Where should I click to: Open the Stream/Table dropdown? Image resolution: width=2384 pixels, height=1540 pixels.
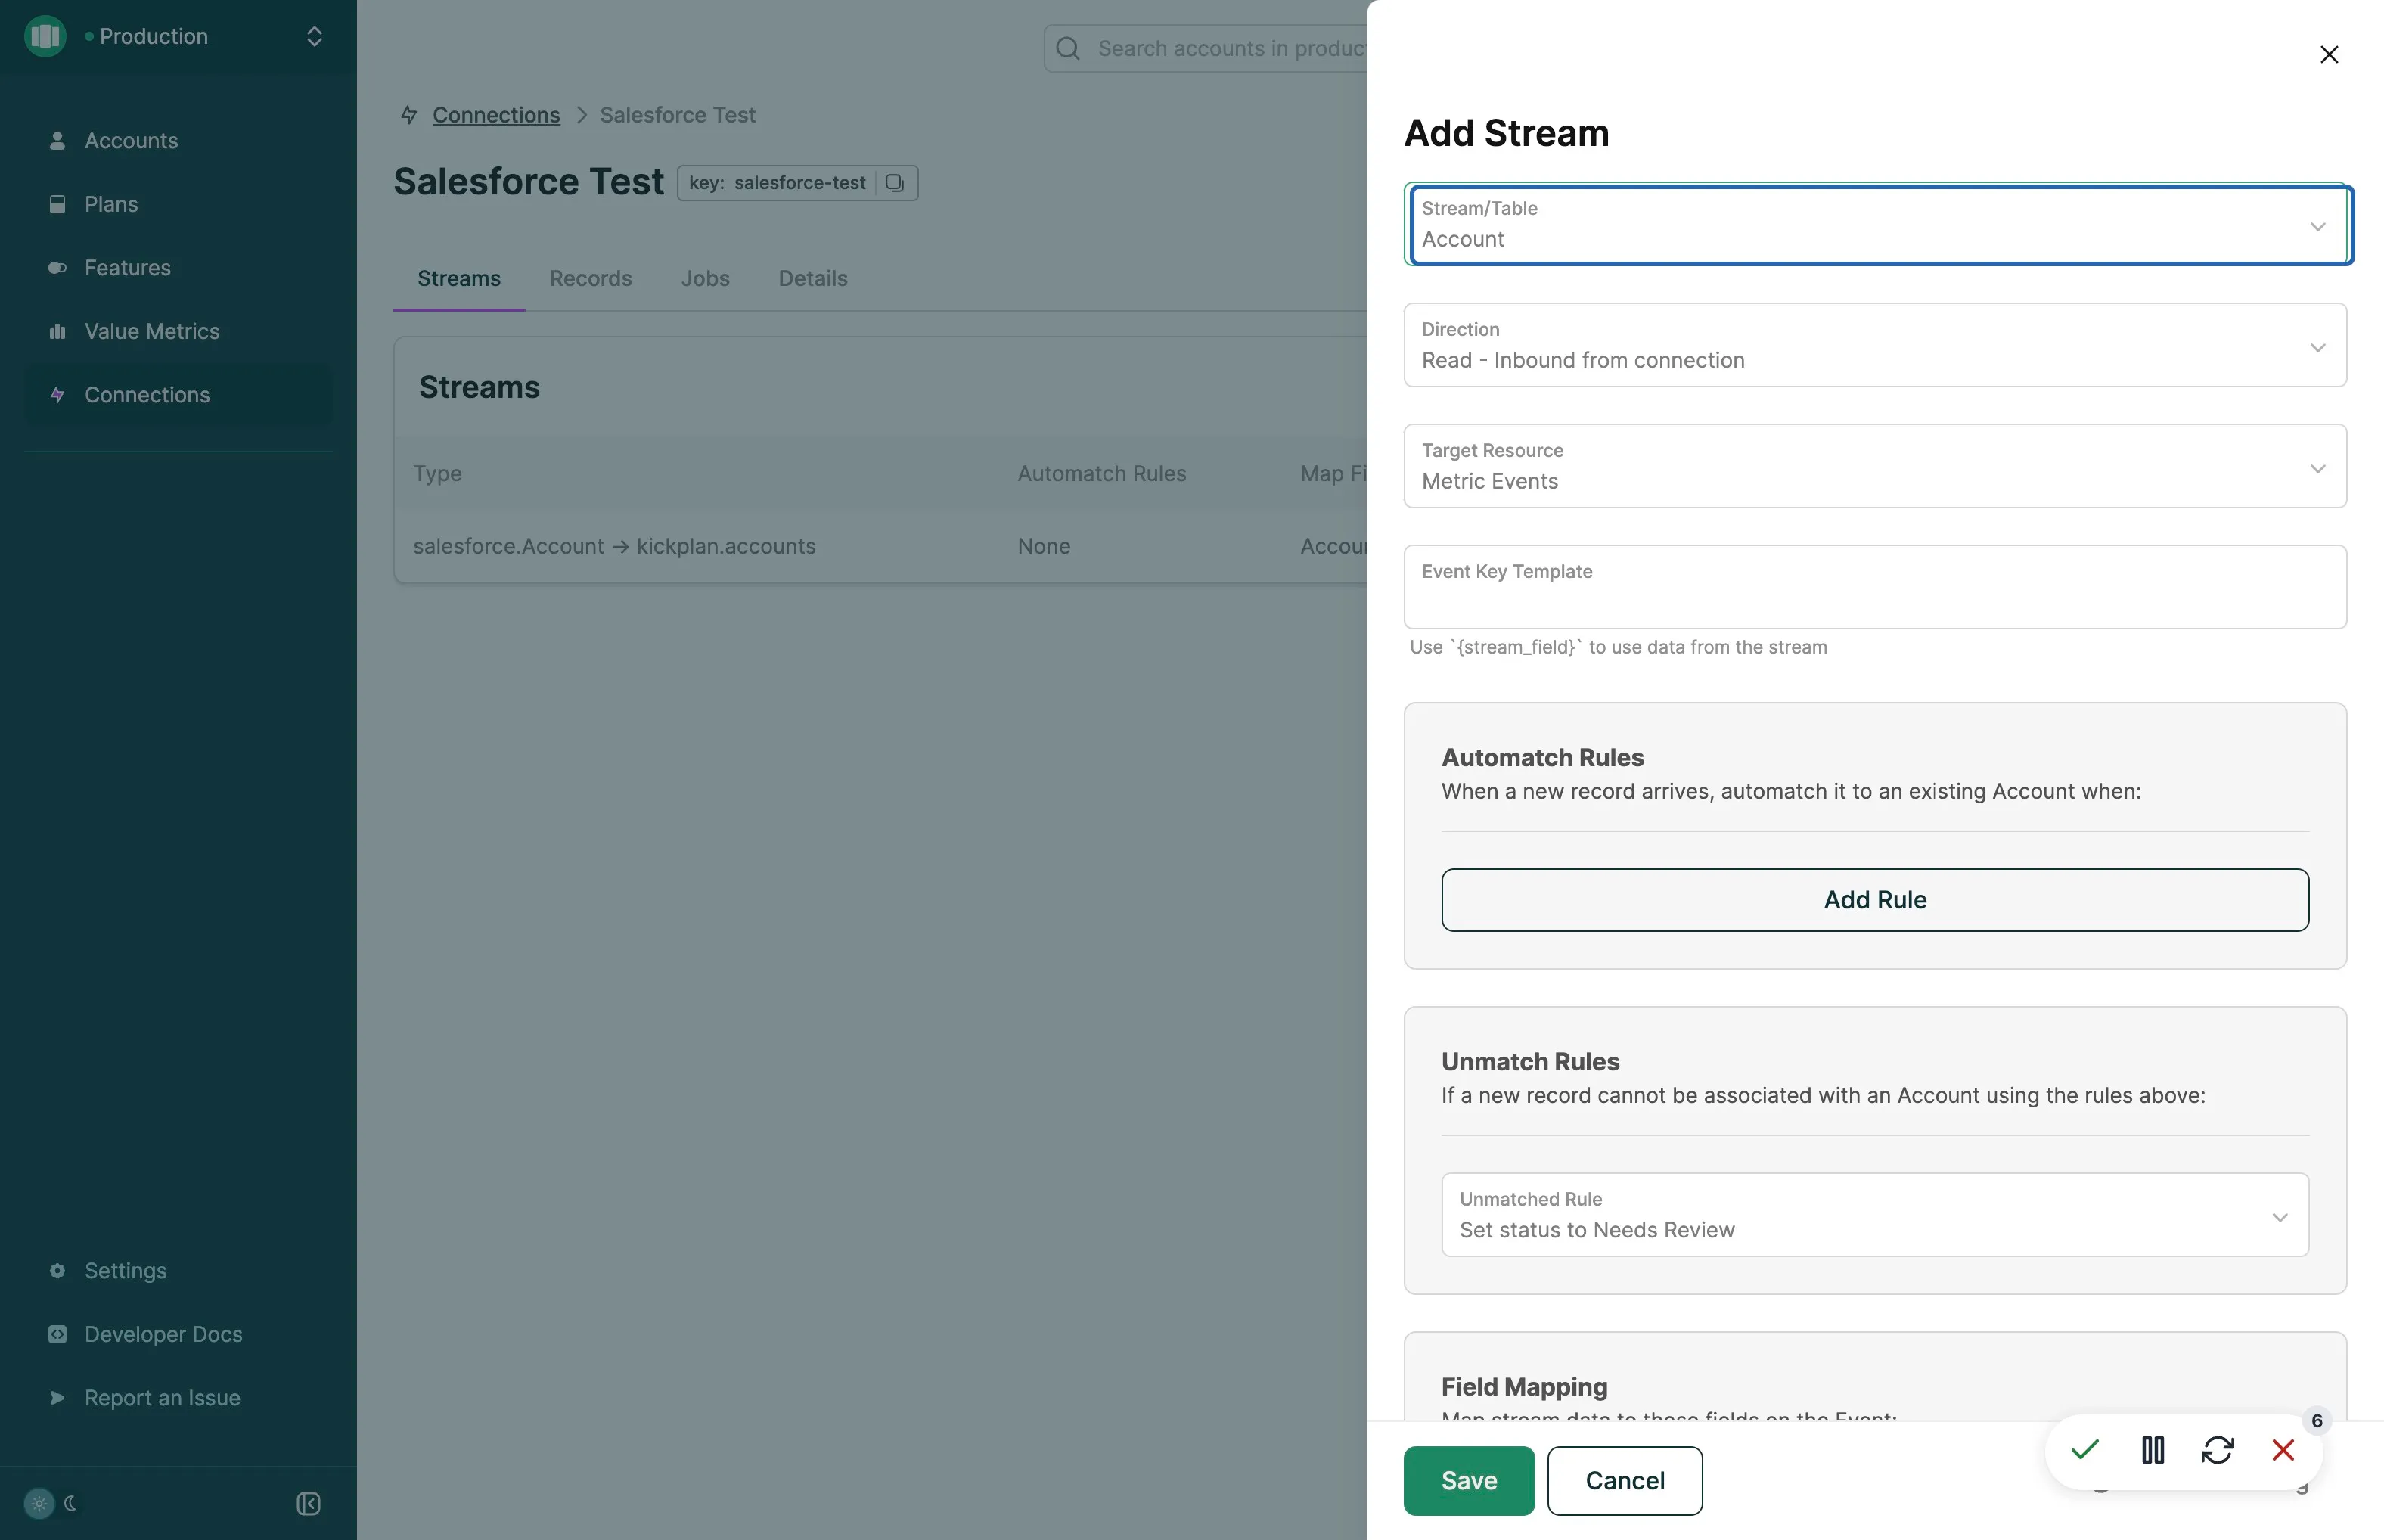pos(1875,224)
